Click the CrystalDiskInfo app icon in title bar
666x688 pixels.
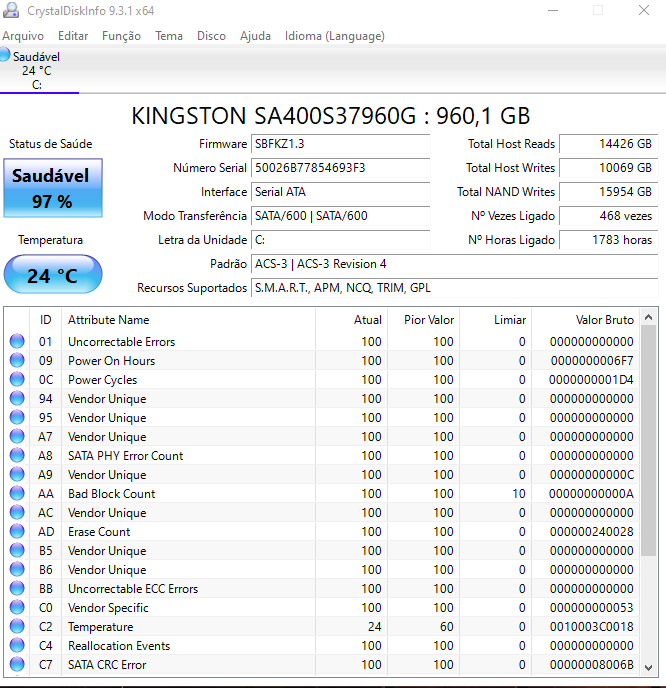11,10
